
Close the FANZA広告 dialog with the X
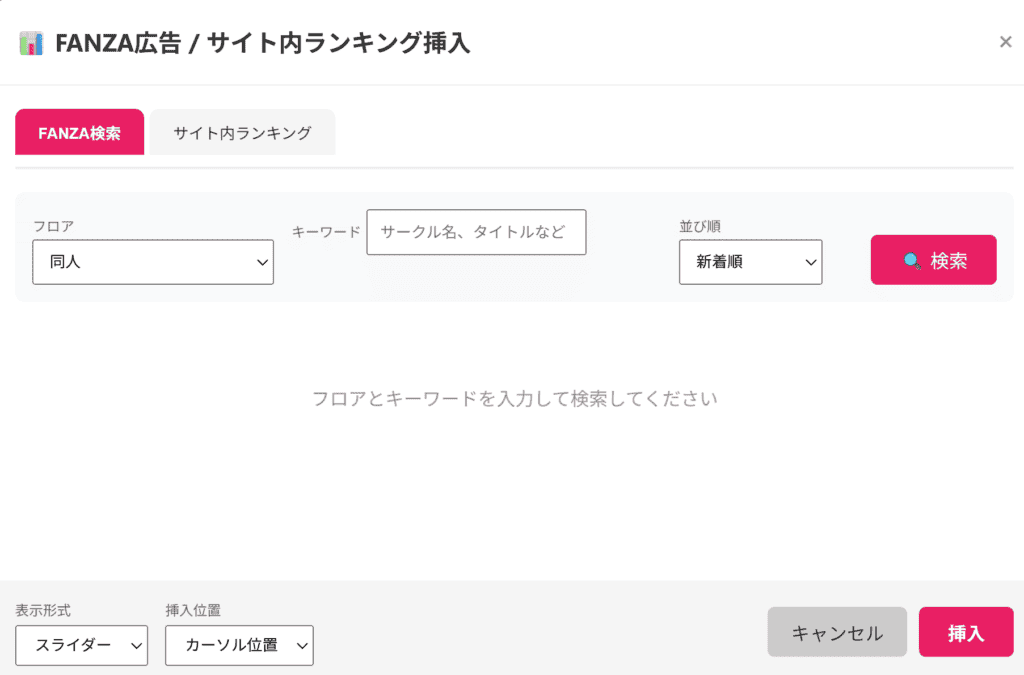tap(1005, 42)
